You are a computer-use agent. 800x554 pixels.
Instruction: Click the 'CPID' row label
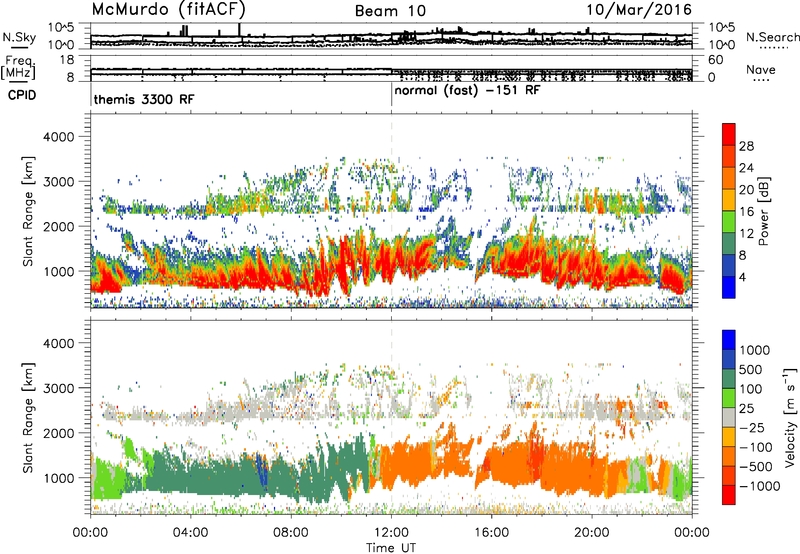point(22,95)
